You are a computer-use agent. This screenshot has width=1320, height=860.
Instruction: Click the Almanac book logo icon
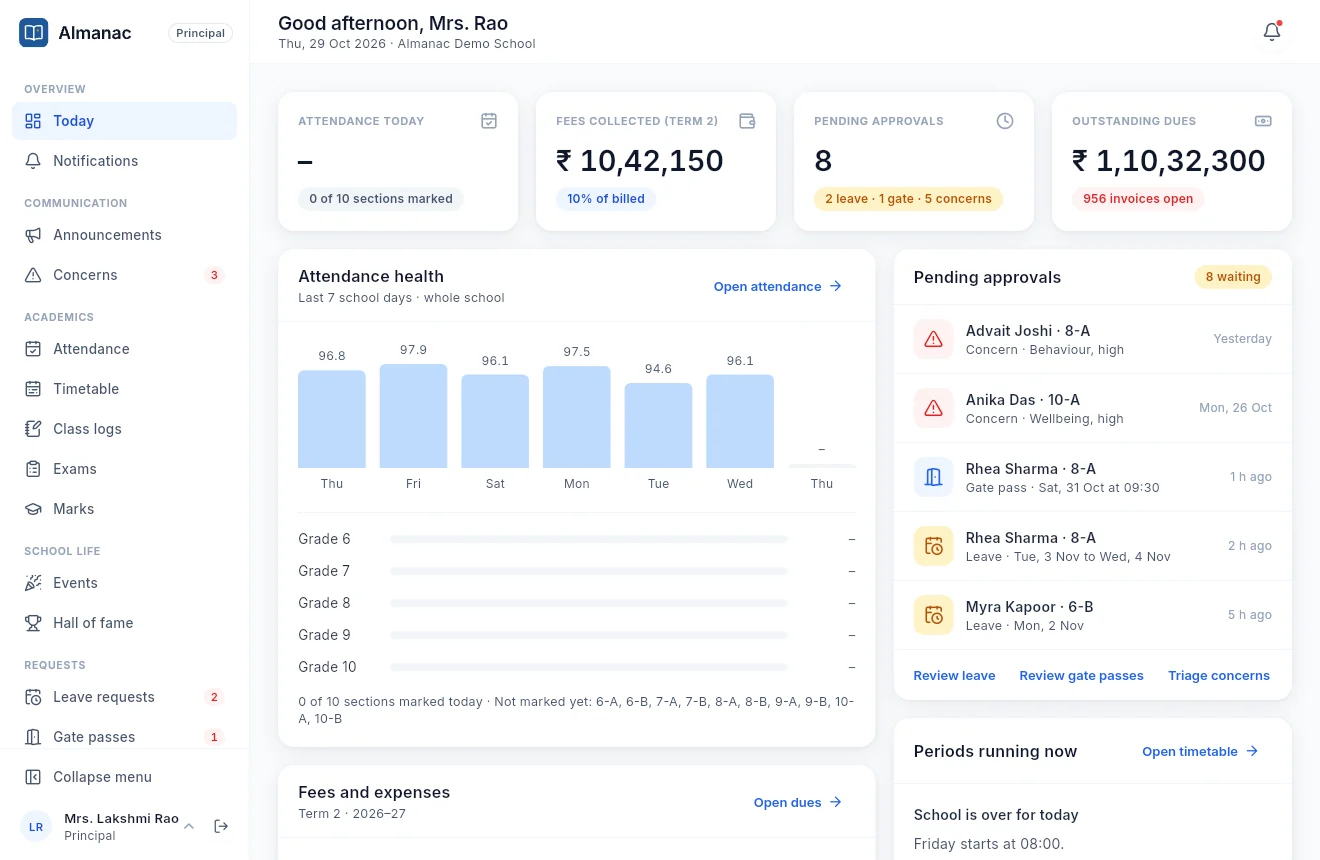point(33,33)
